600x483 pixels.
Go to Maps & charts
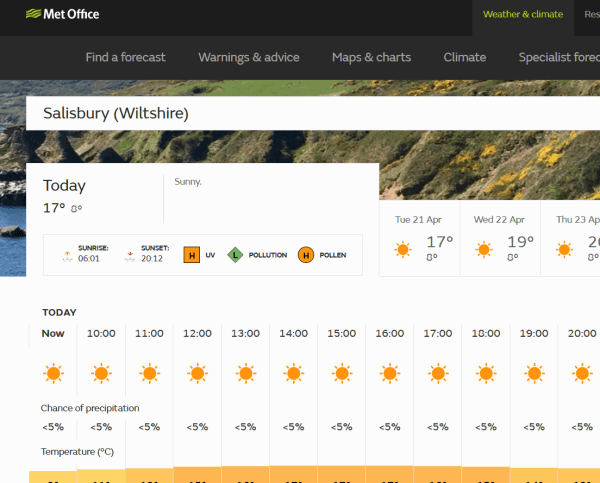click(371, 57)
